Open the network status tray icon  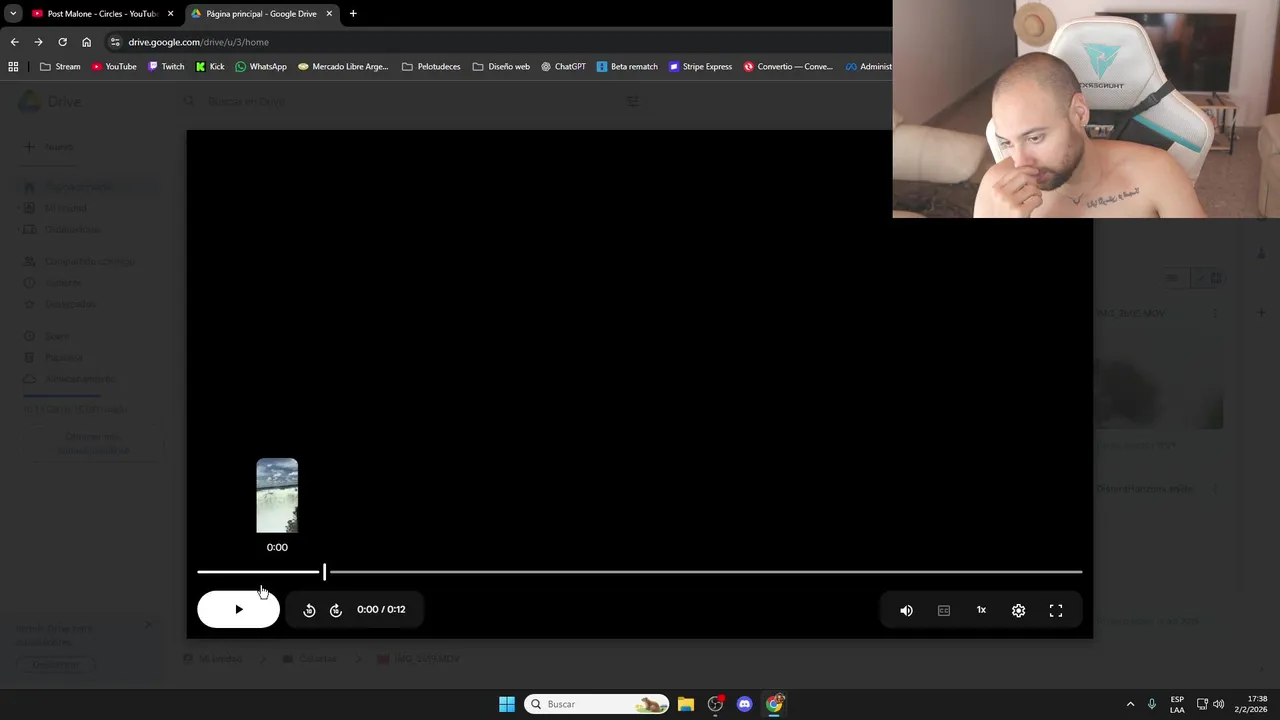(x=1202, y=704)
